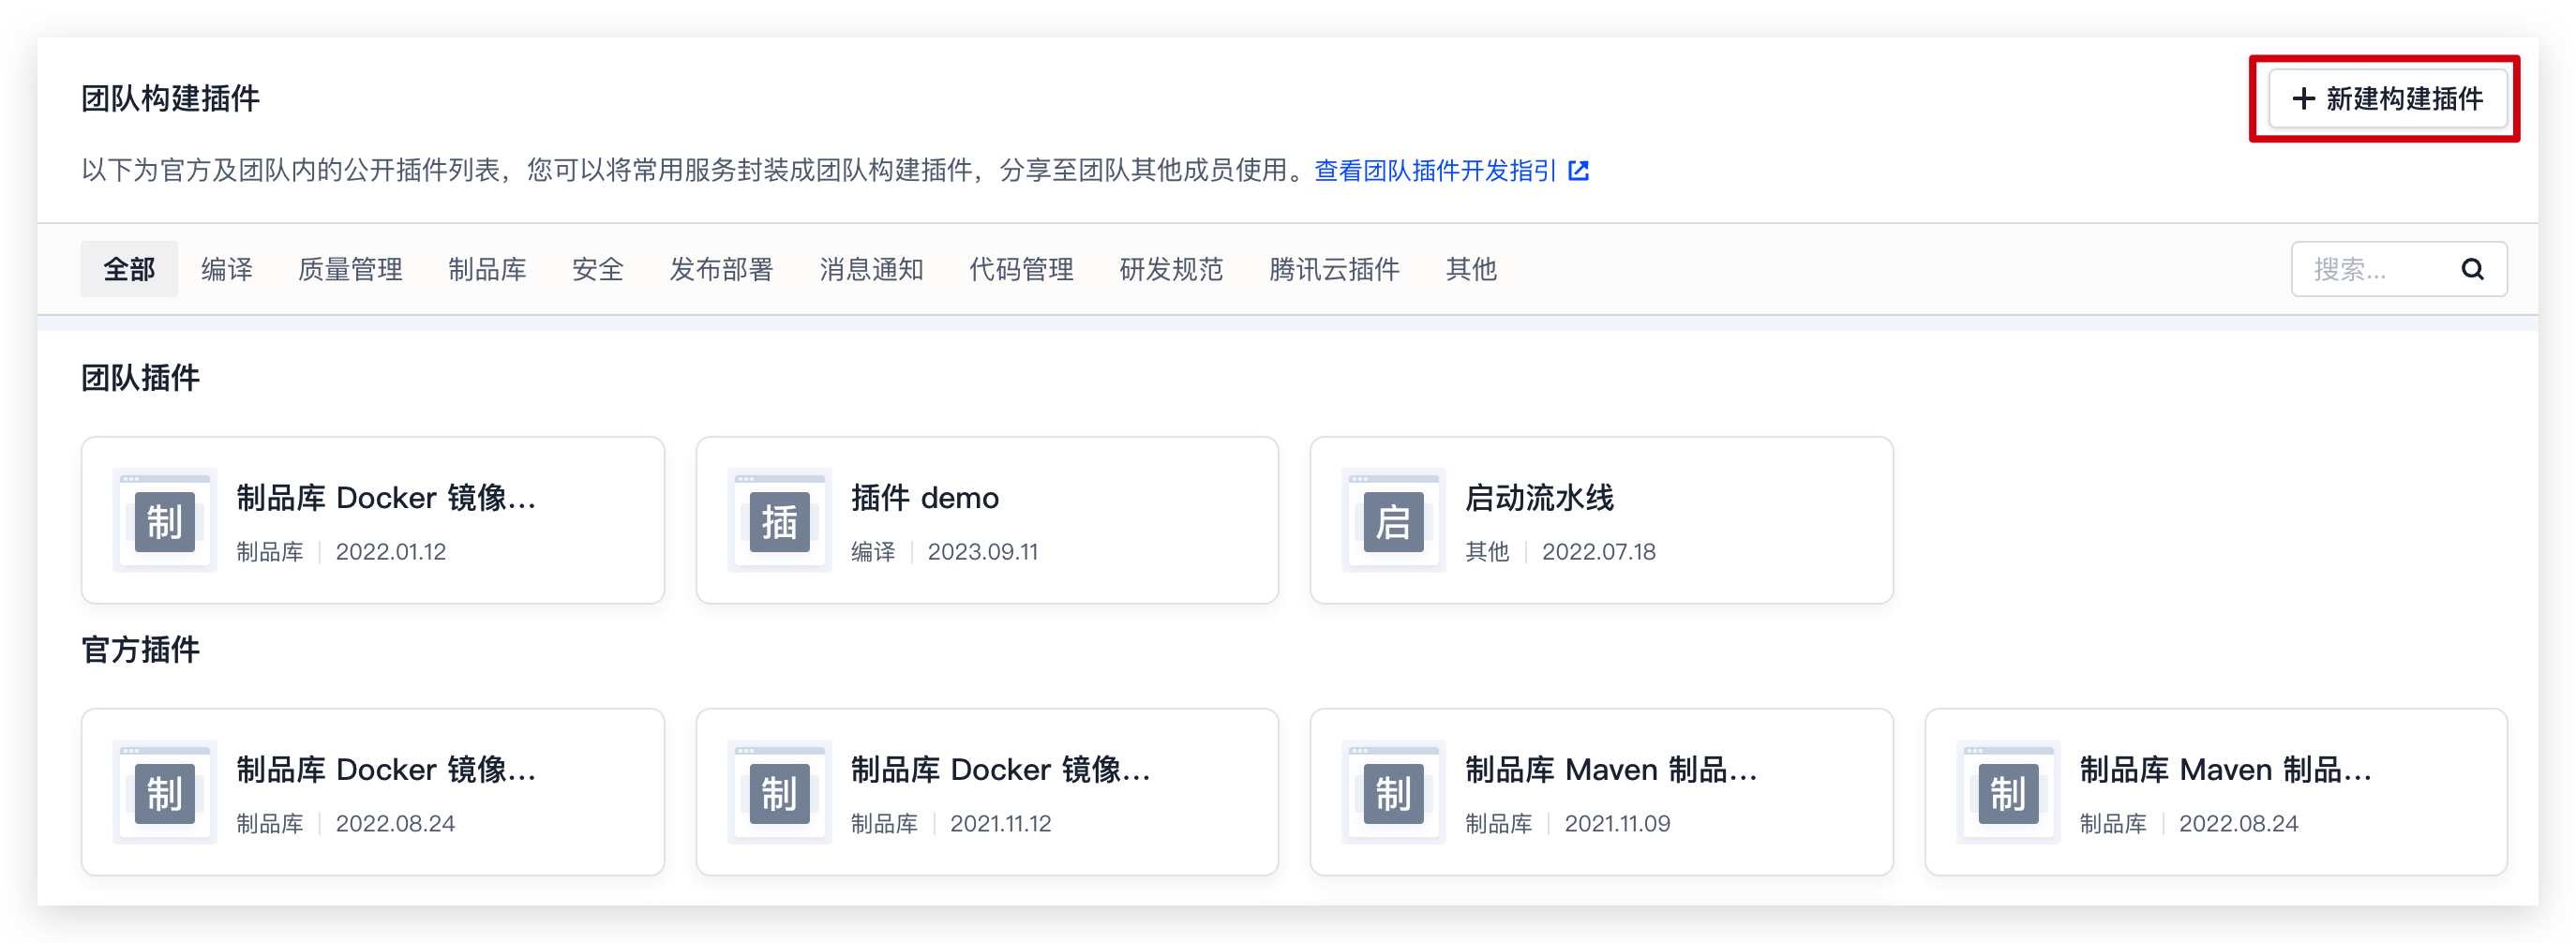The width and height of the screenshot is (2576, 943).
Task: Click the external link icon beside 开发指引
Action: [x=1578, y=171]
